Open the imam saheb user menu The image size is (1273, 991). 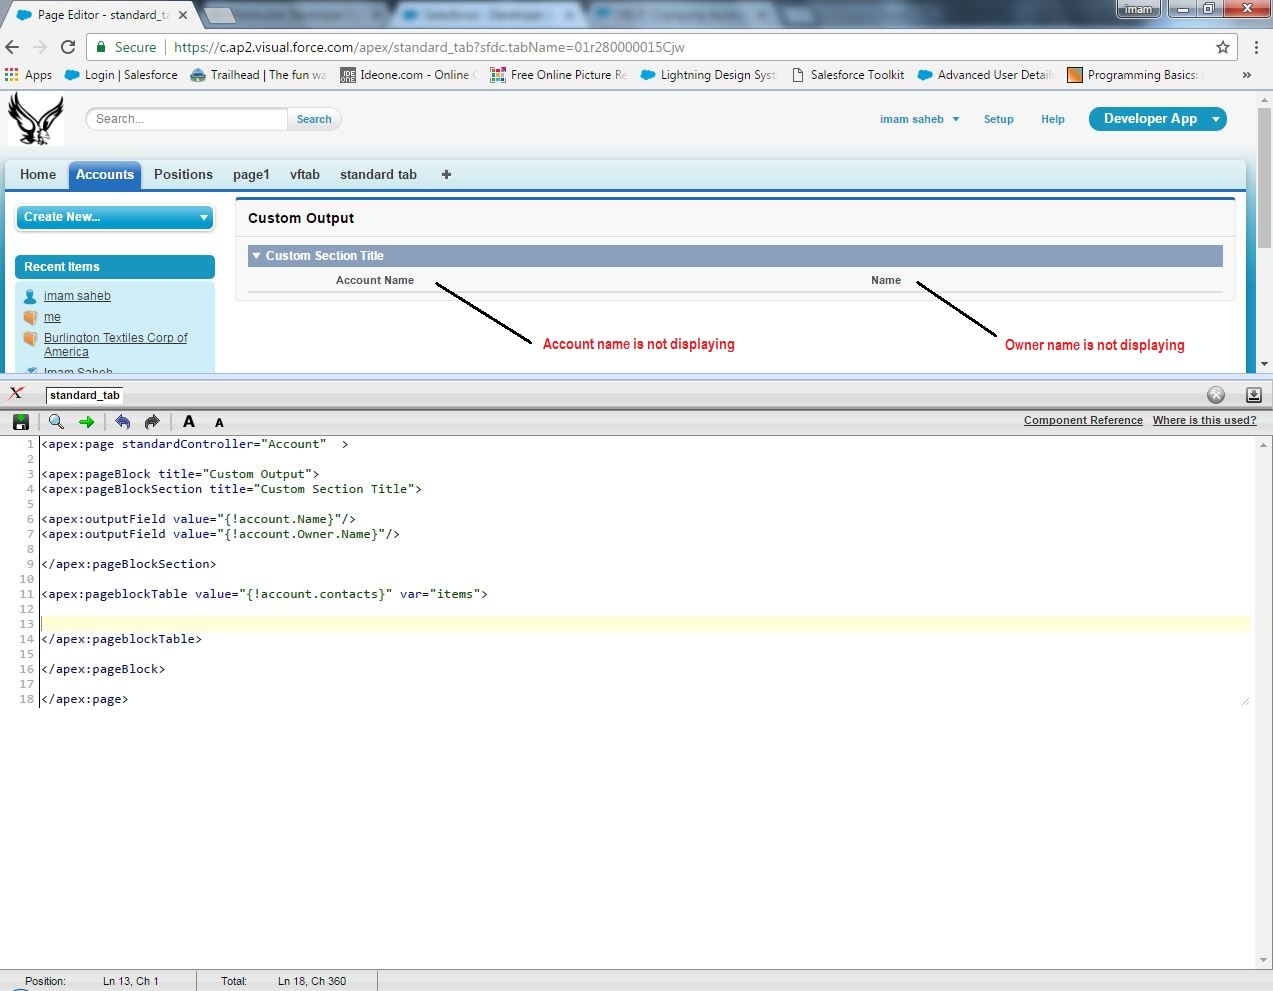pyautogui.click(x=919, y=119)
